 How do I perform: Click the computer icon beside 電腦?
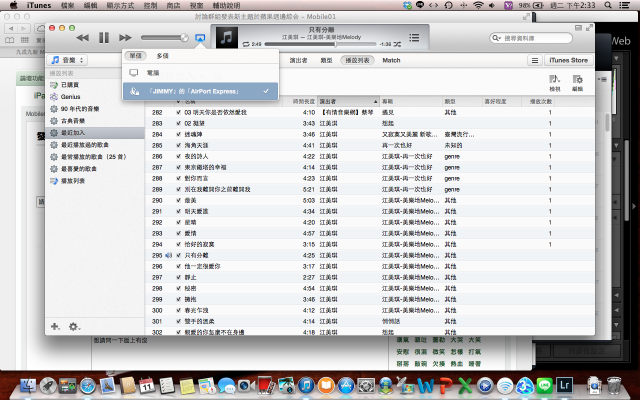pos(133,73)
